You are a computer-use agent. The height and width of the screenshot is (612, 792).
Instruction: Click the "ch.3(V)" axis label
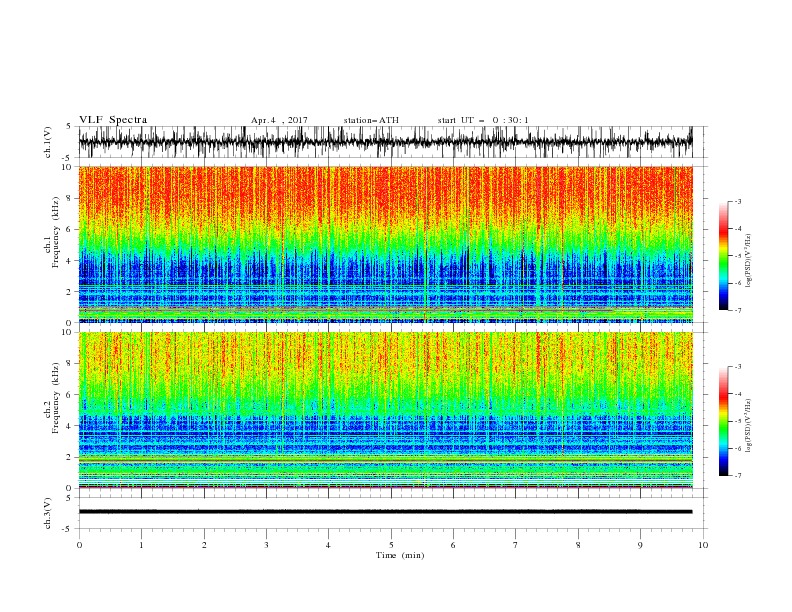pos(47,513)
